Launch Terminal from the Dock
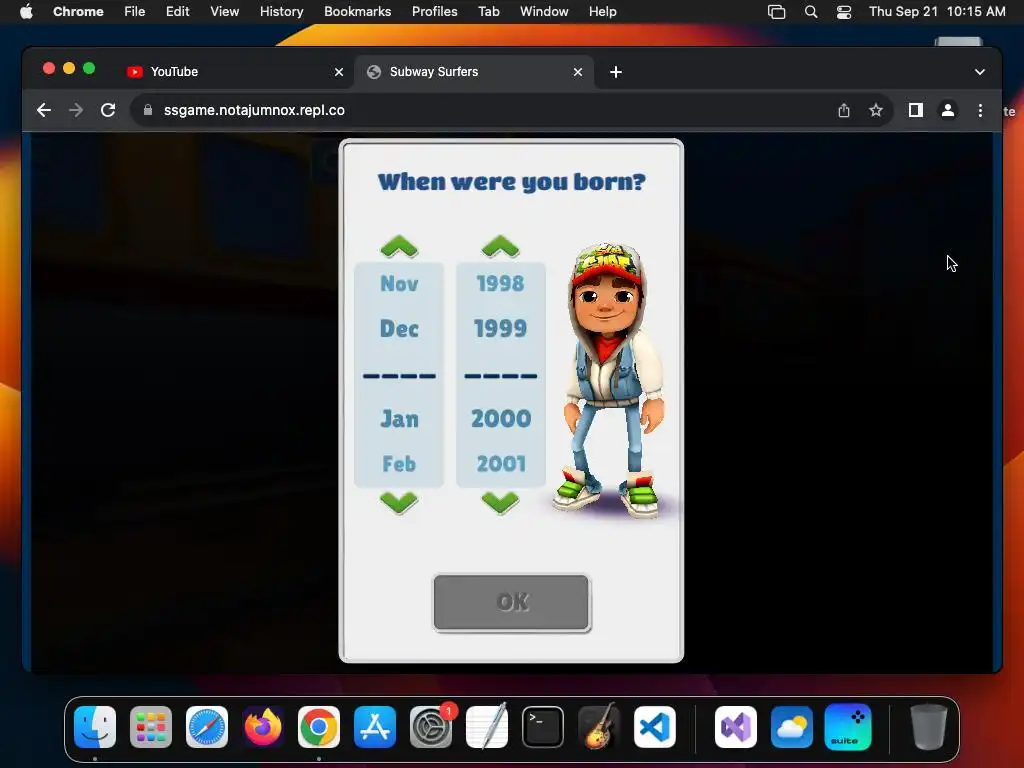 pos(543,727)
